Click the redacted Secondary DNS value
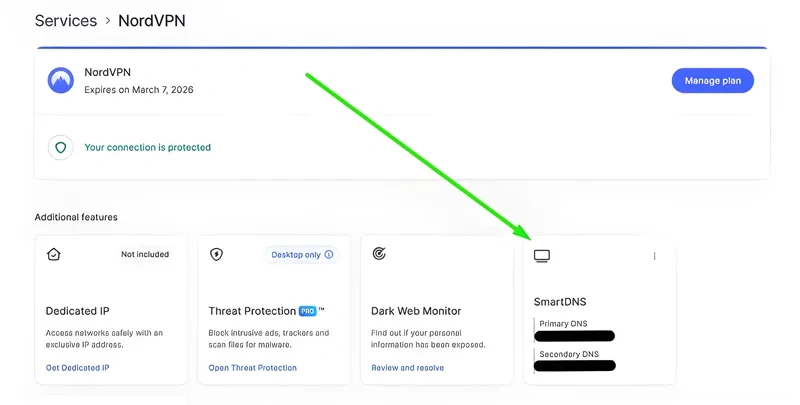The image size is (800, 405). [x=575, y=366]
